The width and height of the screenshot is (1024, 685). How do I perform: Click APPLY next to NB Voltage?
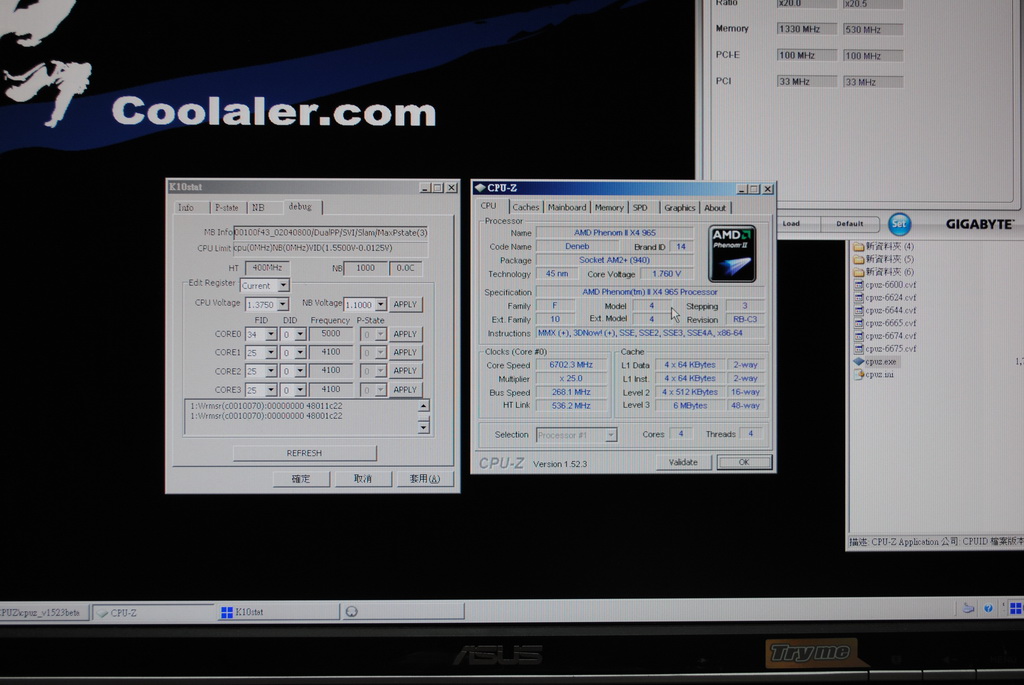coord(405,305)
